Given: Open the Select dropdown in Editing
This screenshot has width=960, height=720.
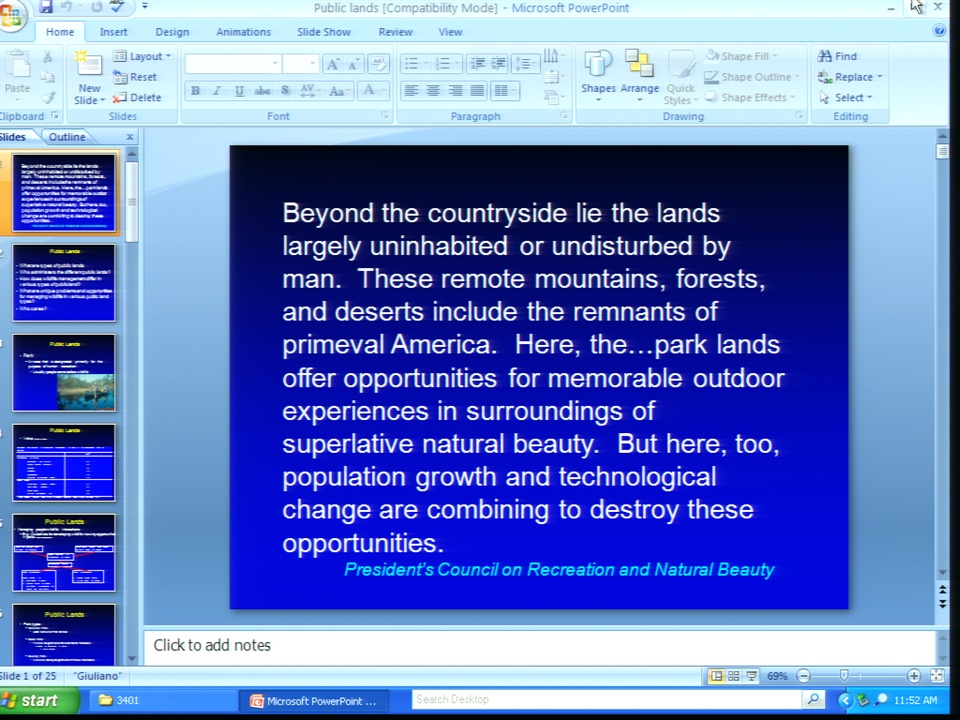Looking at the screenshot, I should (845, 97).
